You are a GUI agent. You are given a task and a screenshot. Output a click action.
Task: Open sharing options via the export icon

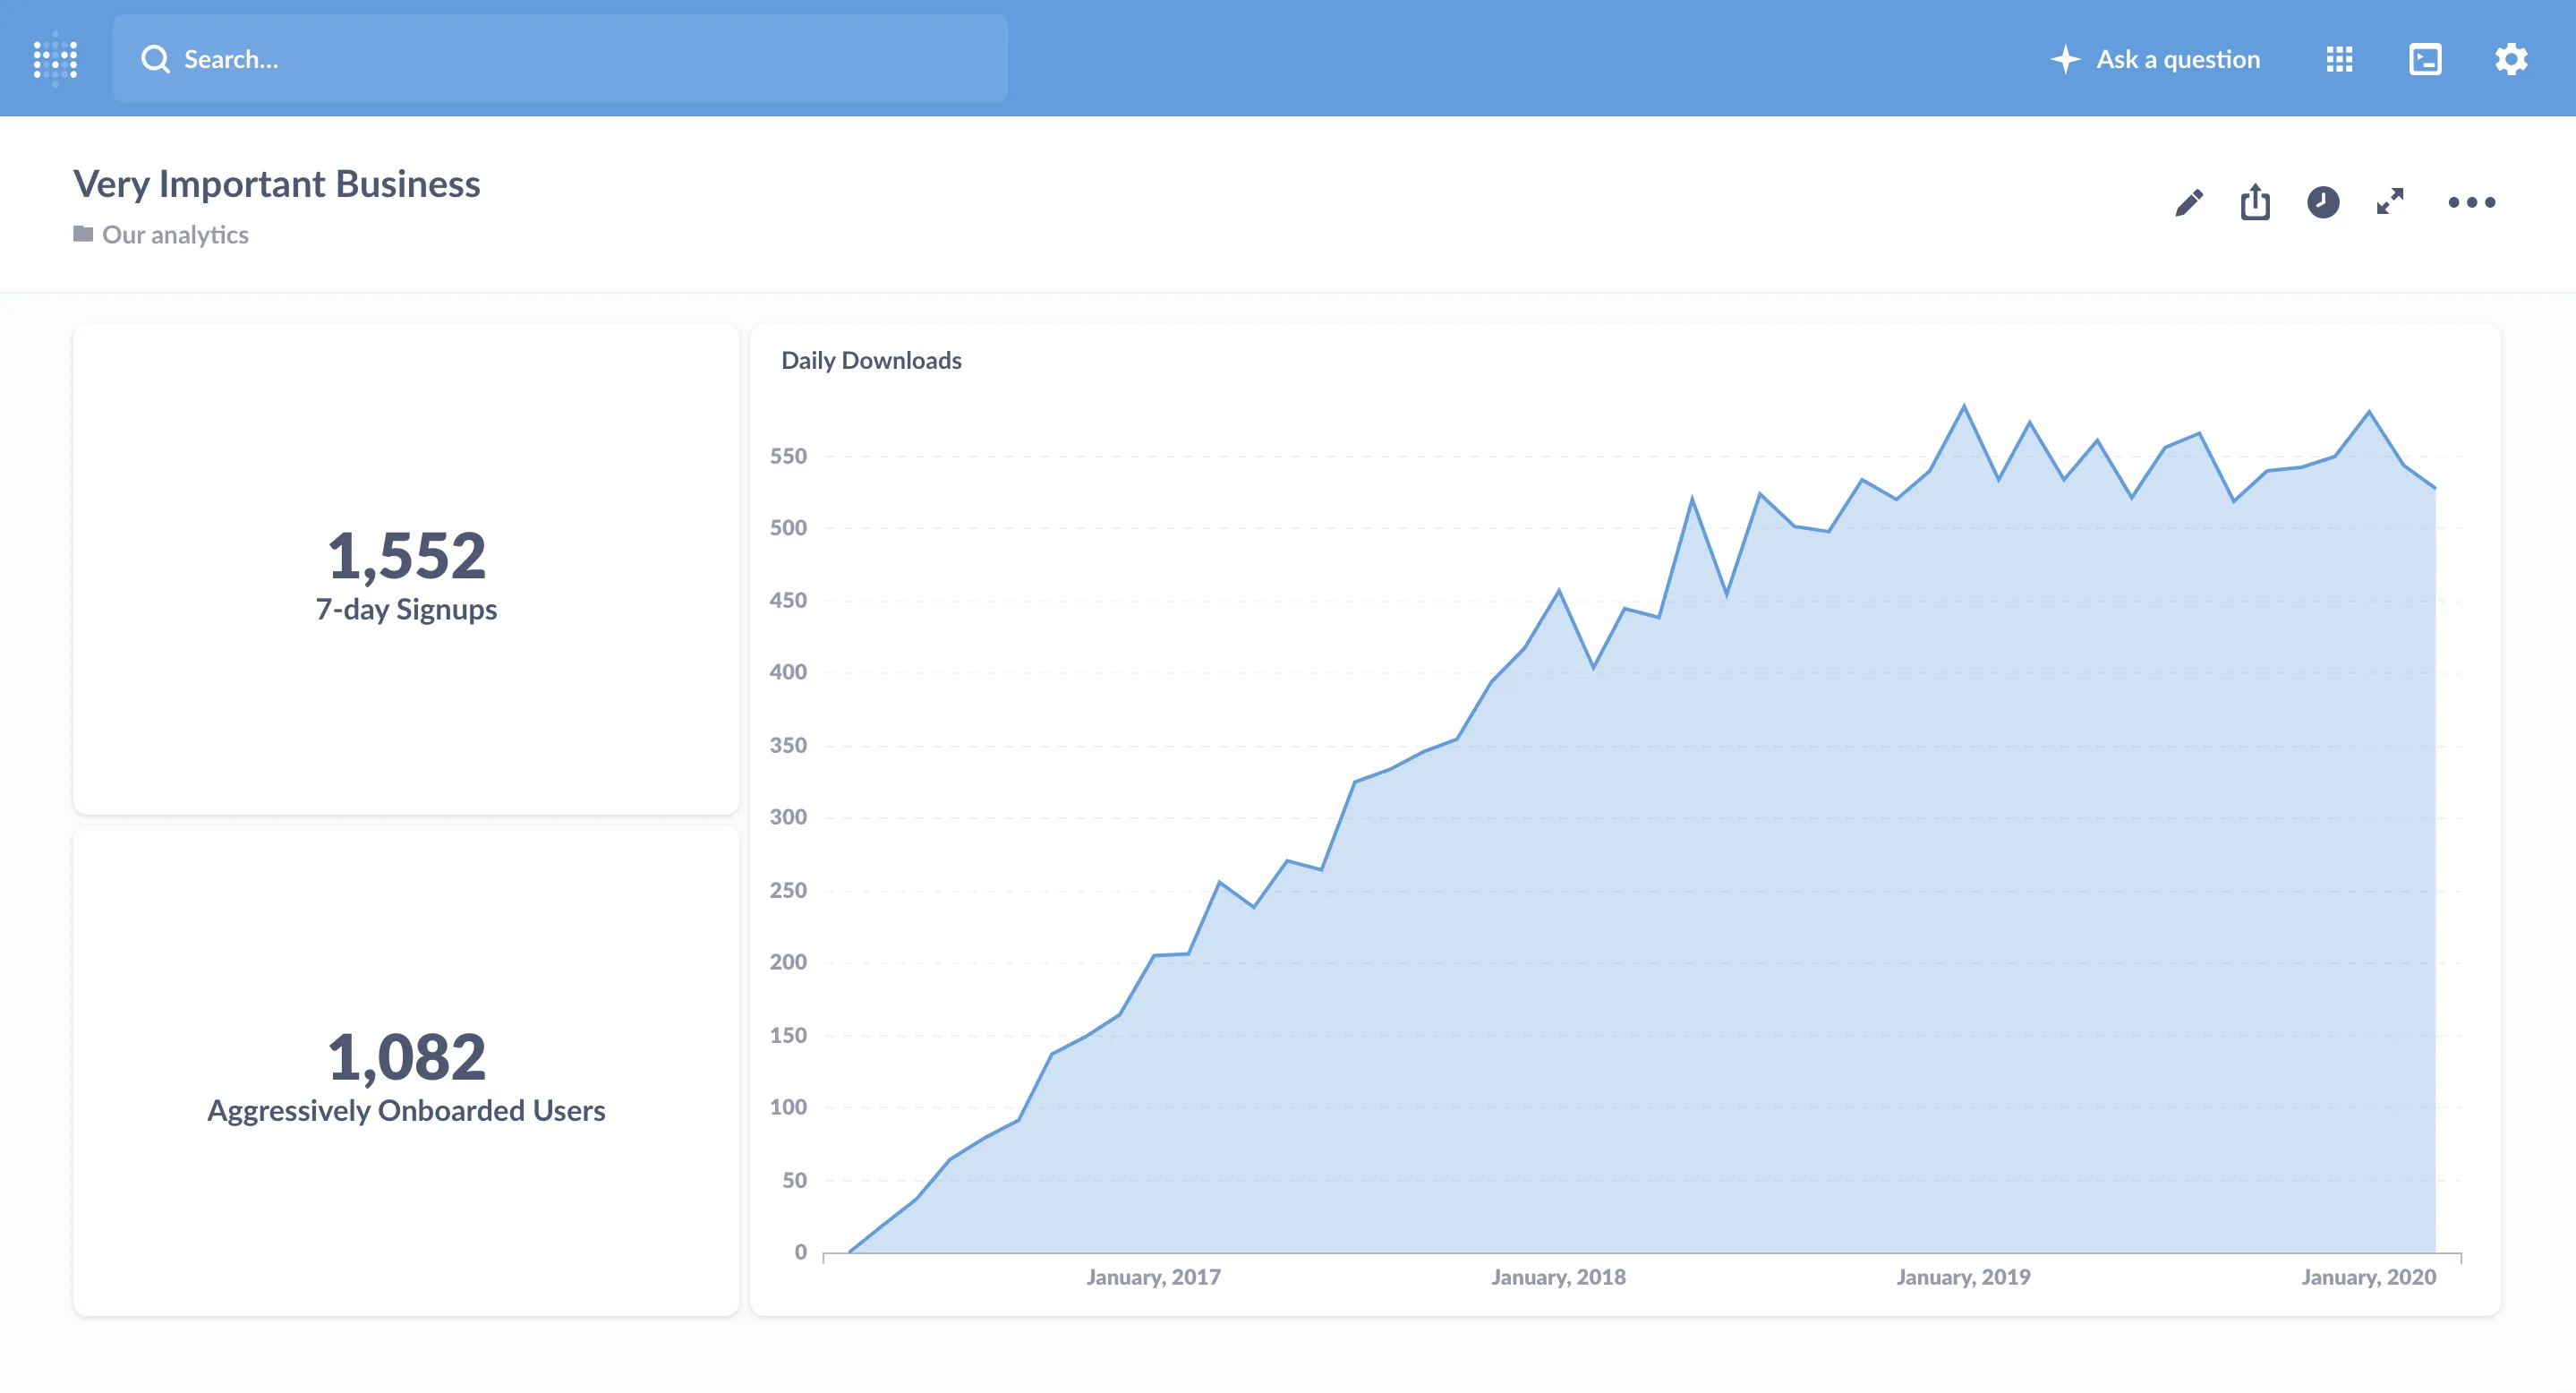[x=2255, y=202]
